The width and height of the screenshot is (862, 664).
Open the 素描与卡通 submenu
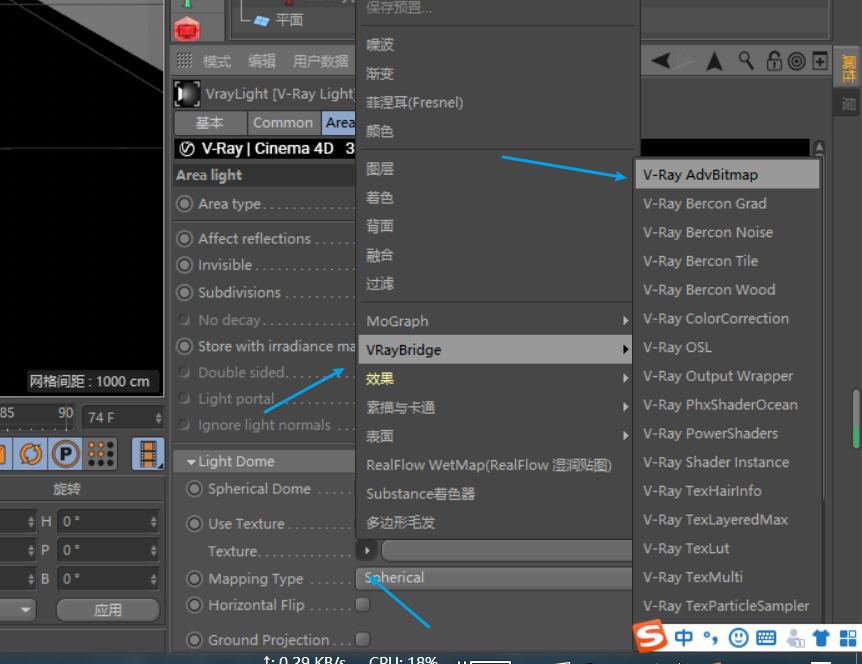(495, 407)
